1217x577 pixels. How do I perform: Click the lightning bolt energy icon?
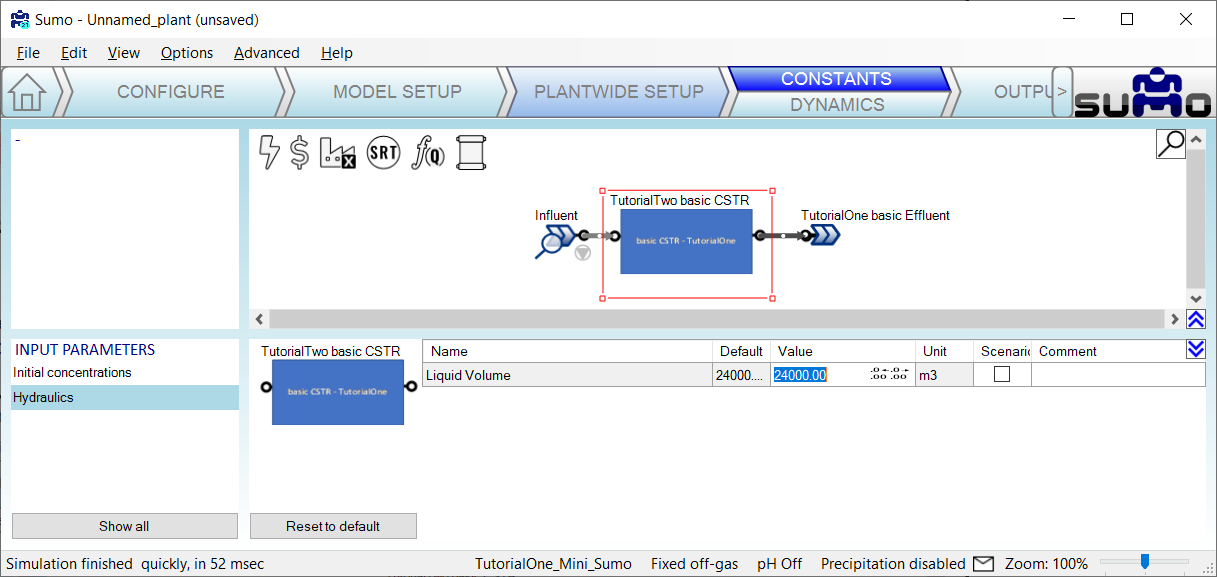tap(269, 152)
